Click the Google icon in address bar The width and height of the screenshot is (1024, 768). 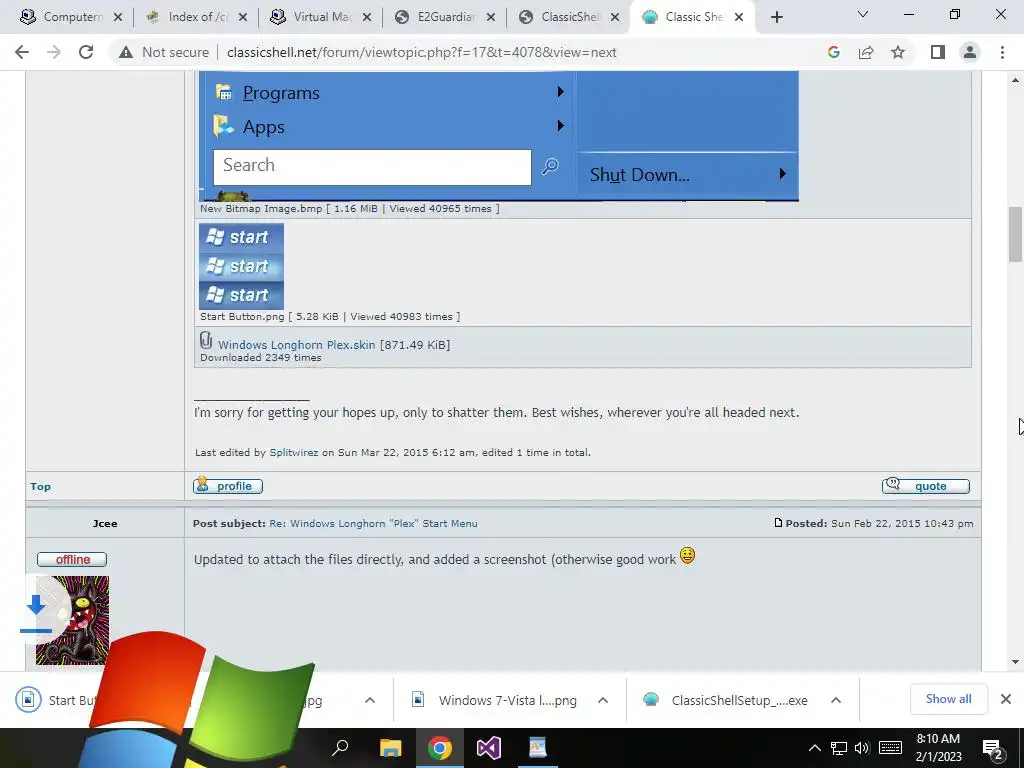click(x=833, y=52)
